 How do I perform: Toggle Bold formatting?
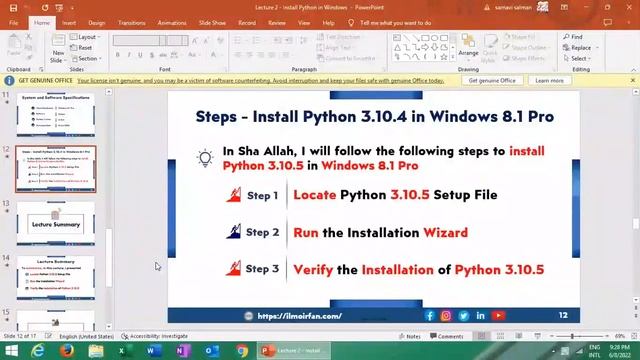point(118,55)
